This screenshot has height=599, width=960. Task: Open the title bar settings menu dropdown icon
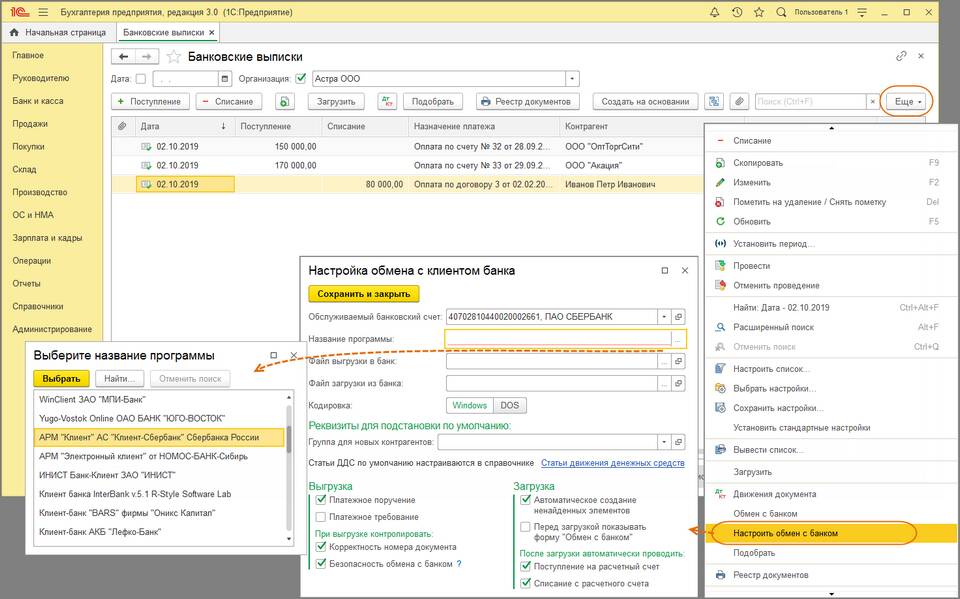(x=862, y=12)
